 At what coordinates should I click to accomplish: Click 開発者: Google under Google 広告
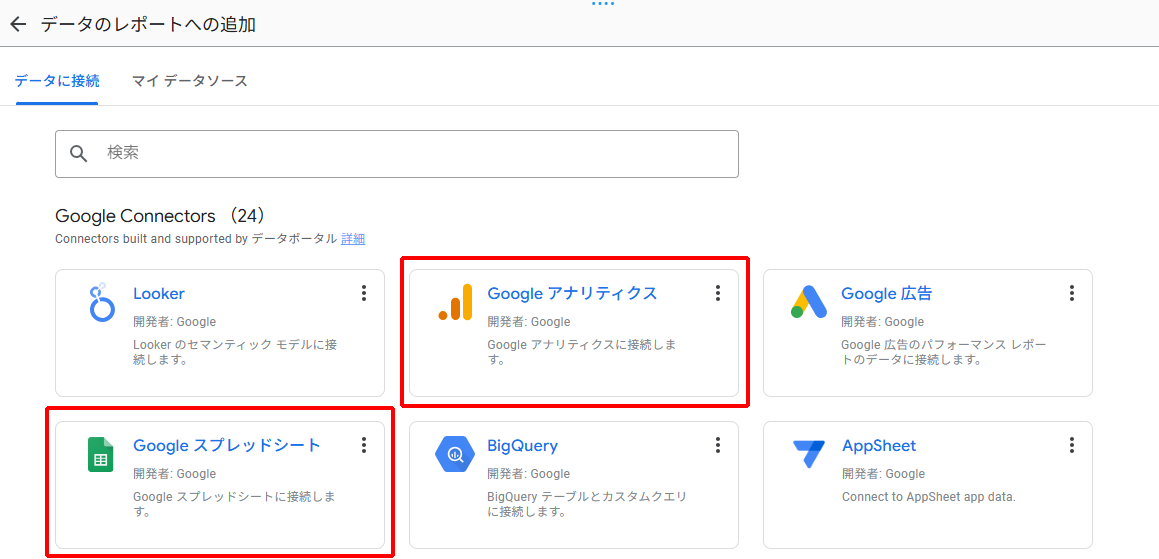tap(883, 322)
